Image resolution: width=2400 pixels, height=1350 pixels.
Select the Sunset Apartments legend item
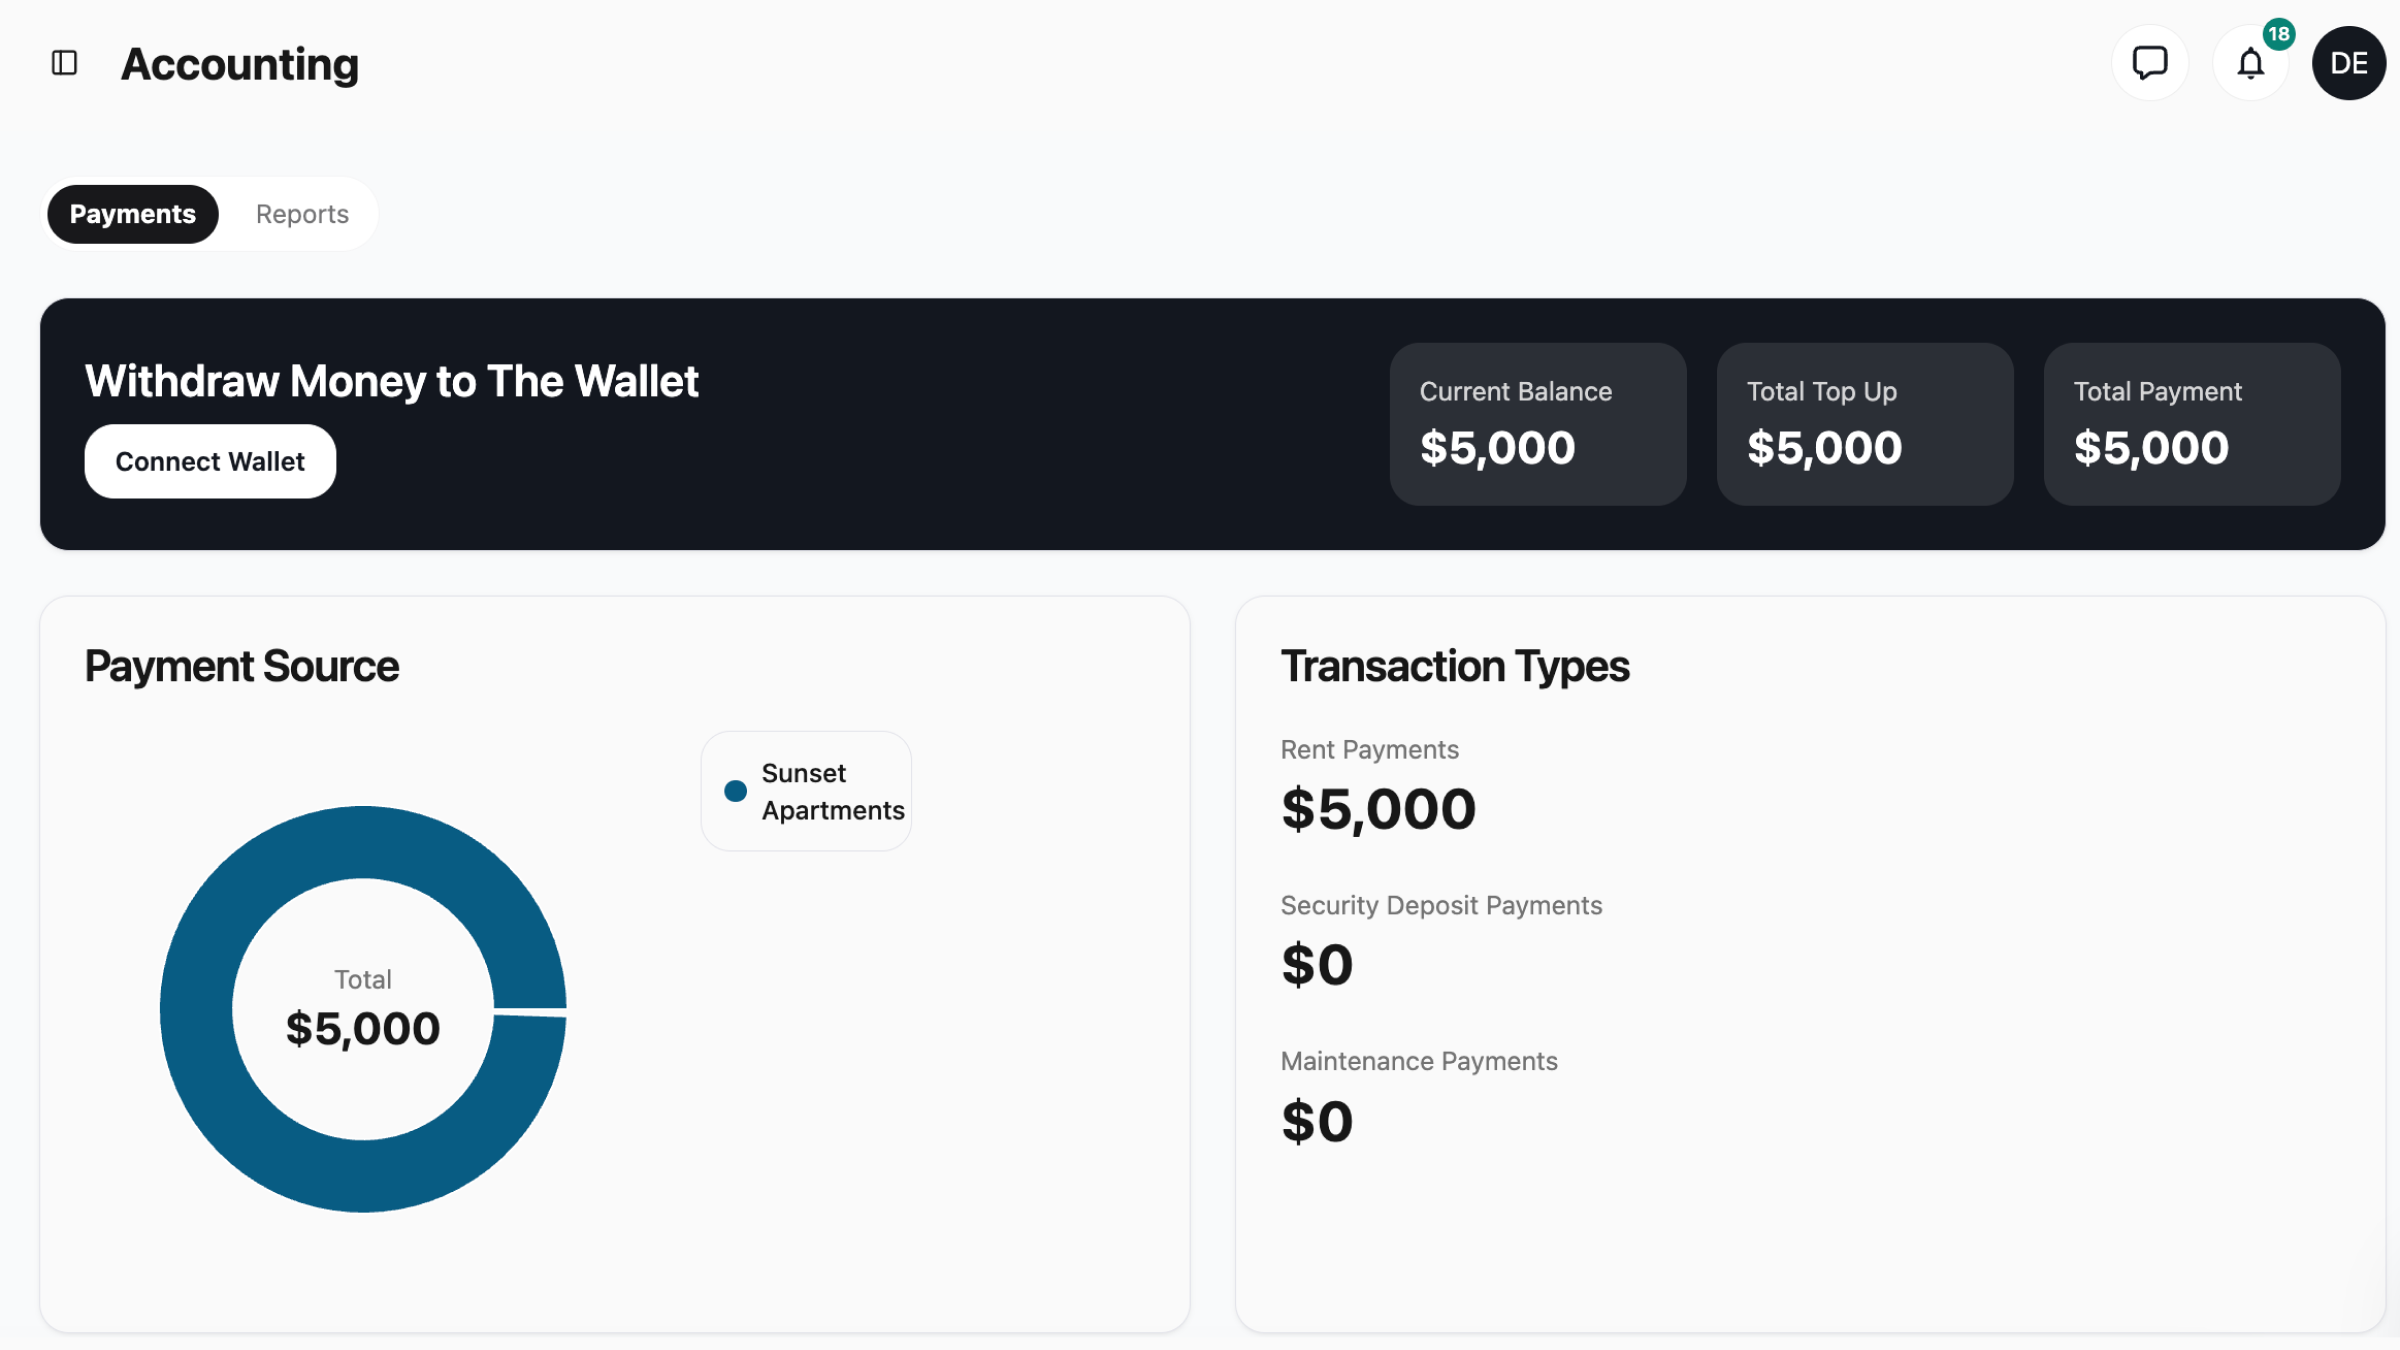coord(831,791)
